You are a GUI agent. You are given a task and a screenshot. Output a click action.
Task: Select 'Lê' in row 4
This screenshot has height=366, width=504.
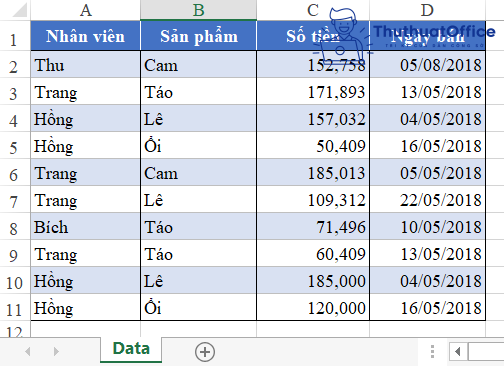click(199, 119)
